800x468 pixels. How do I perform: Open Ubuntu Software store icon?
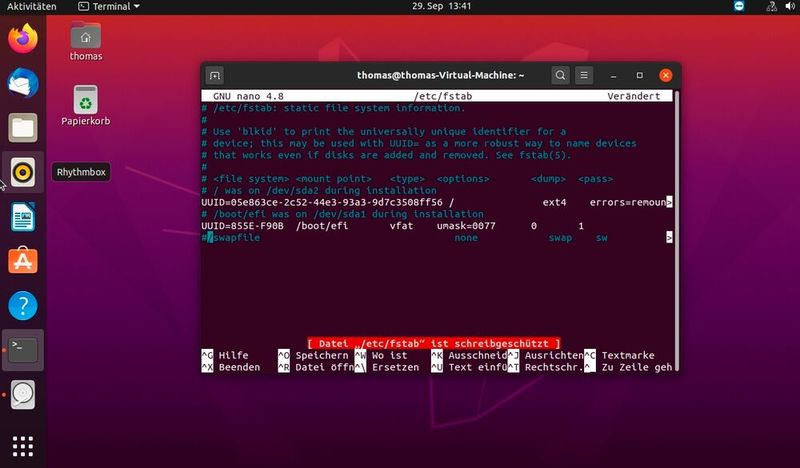(x=23, y=261)
